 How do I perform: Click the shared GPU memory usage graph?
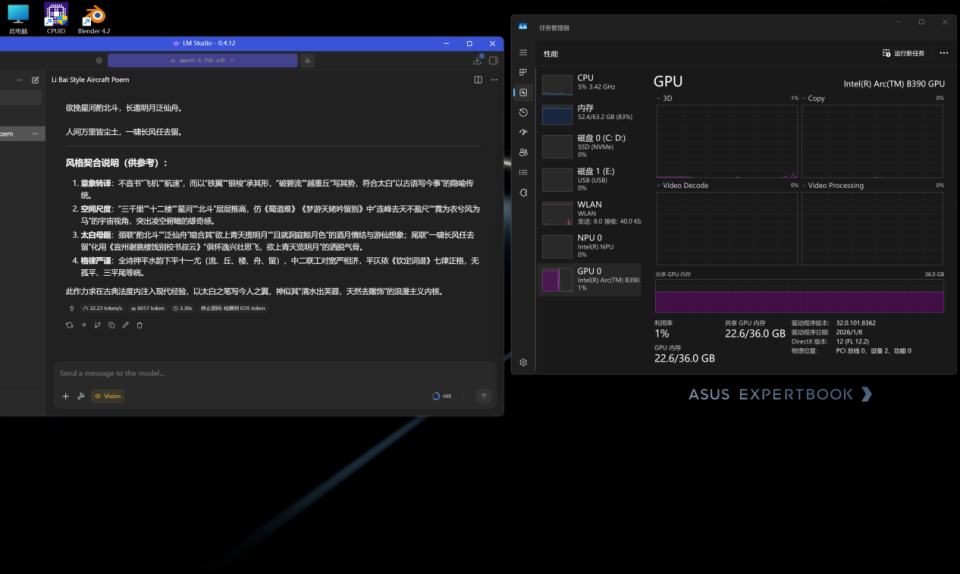800,296
